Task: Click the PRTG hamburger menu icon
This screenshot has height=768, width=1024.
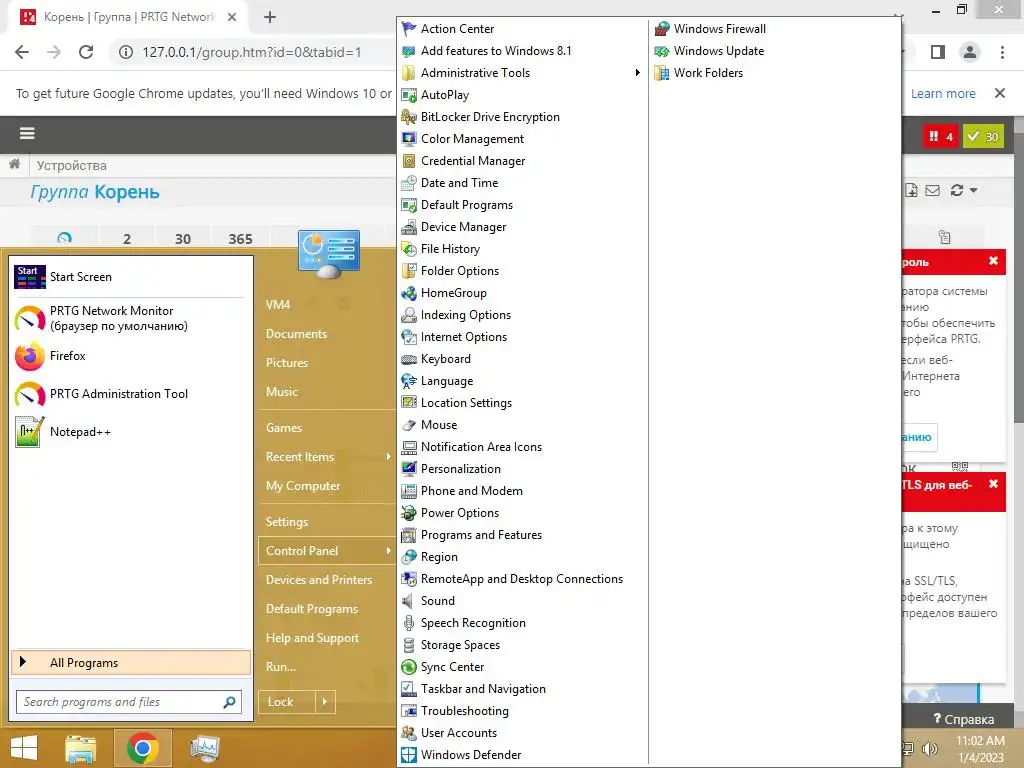Action: [x=27, y=134]
